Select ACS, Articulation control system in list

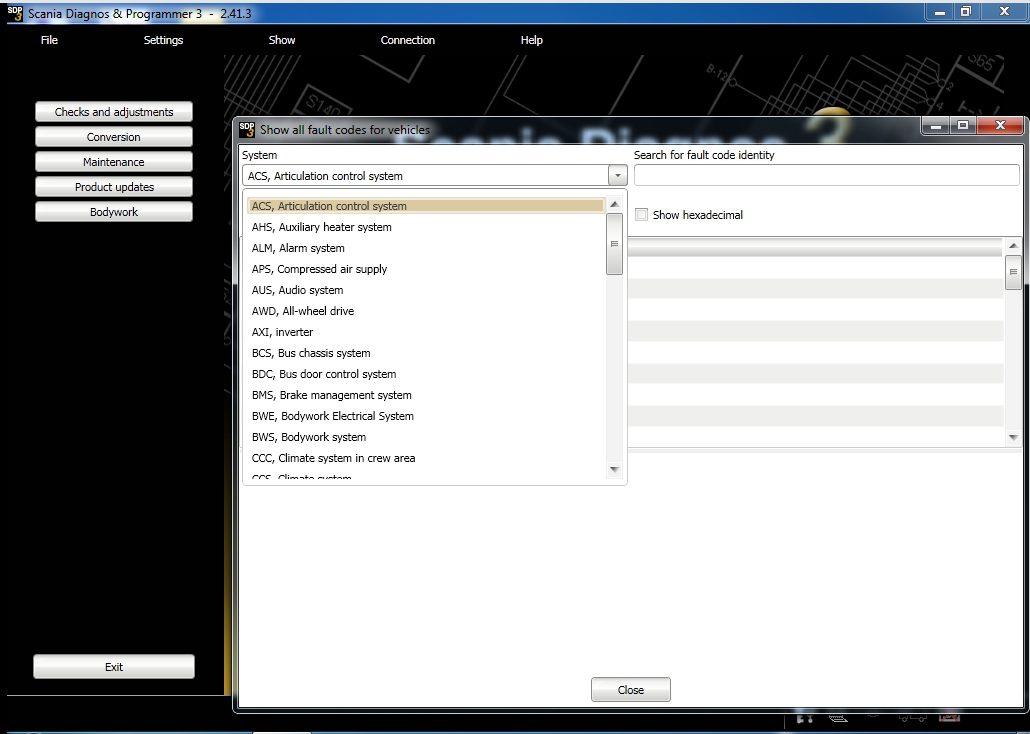click(x=426, y=206)
